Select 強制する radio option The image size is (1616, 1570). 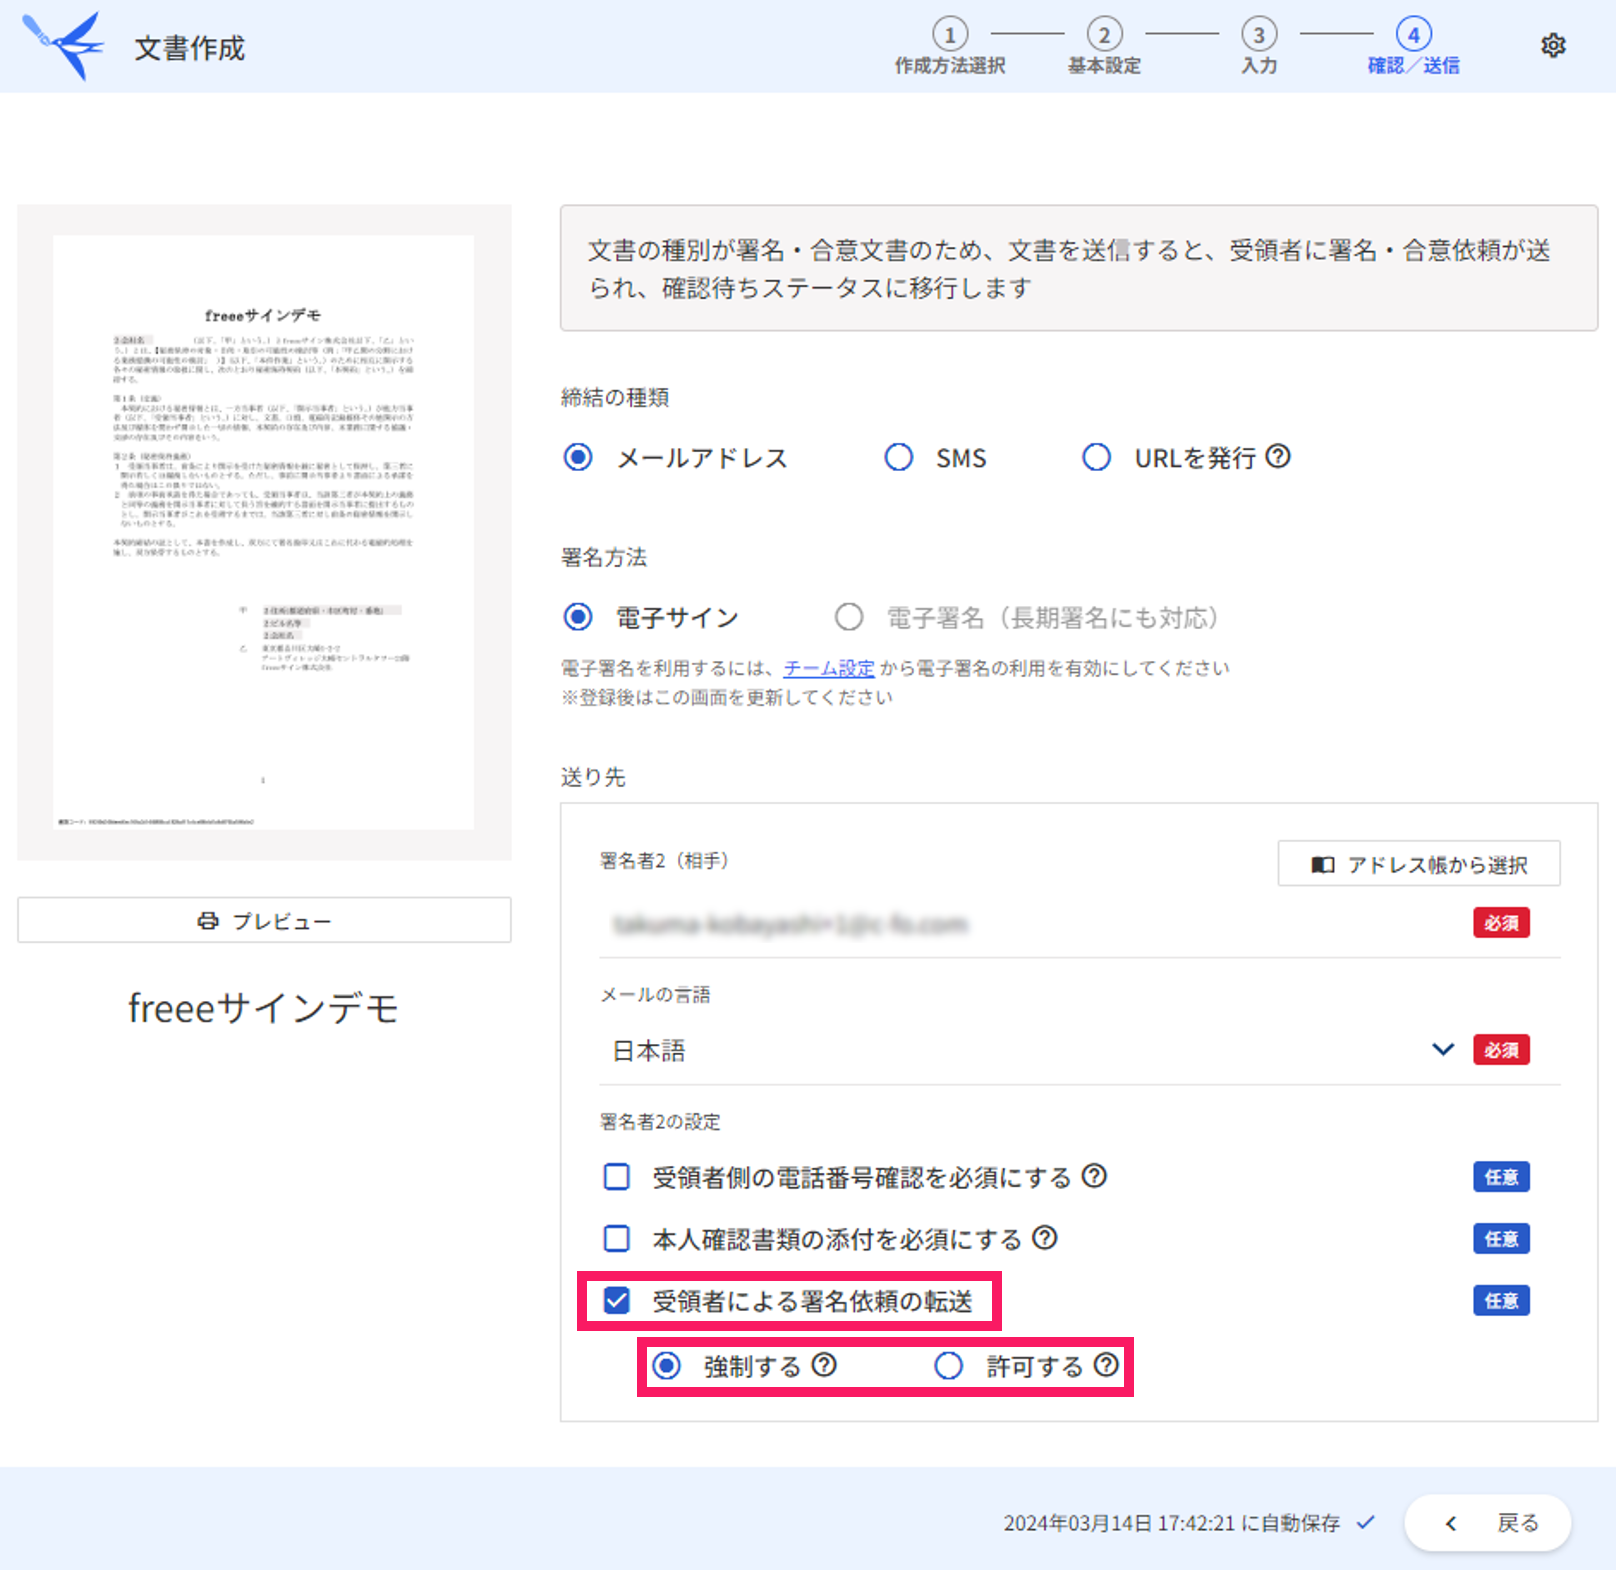coord(667,1366)
